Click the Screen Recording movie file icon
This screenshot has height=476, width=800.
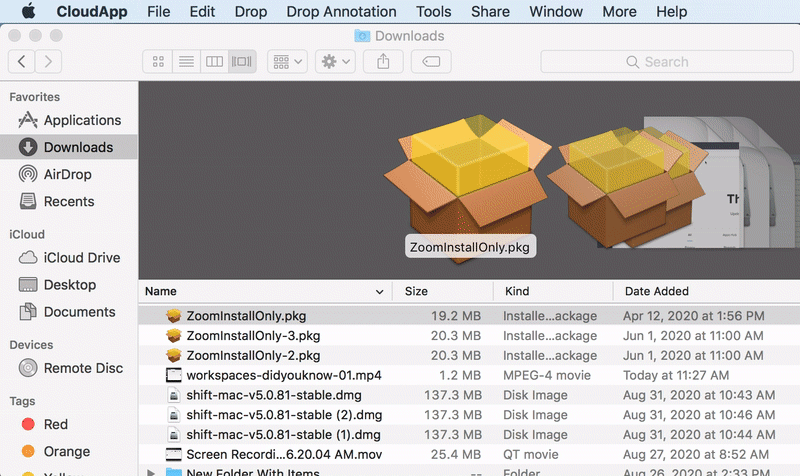pos(173,455)
